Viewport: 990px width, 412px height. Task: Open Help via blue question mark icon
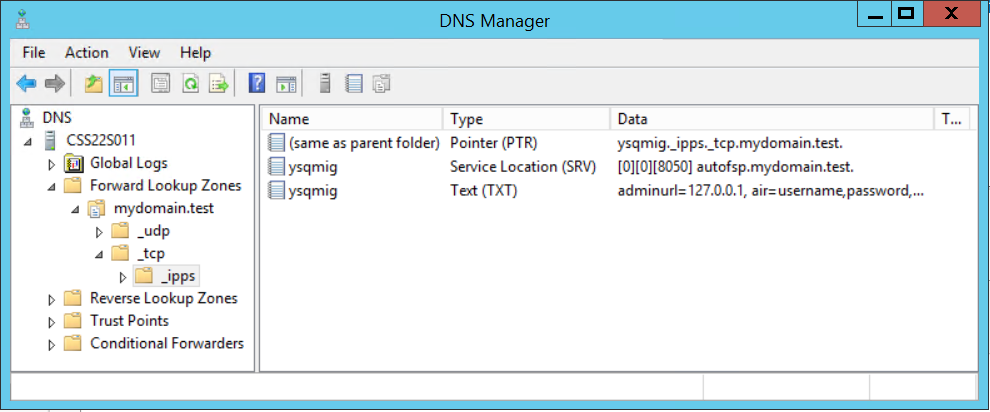[x=257, y=84]
